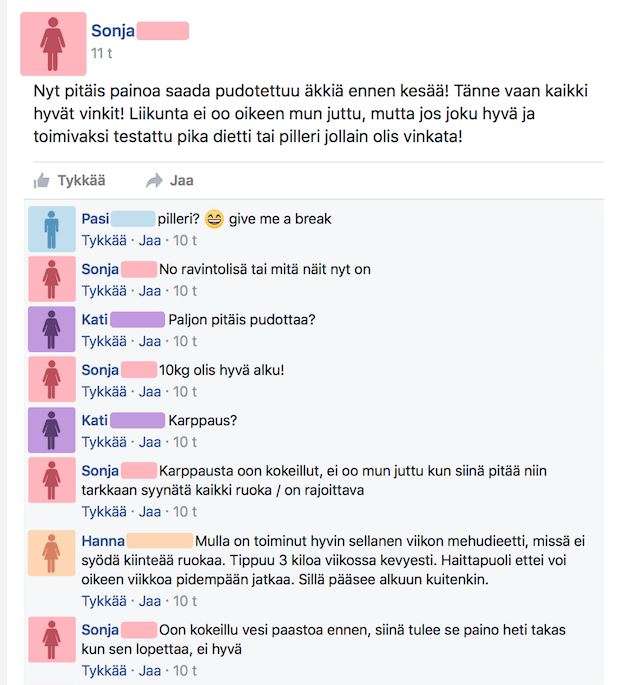619x685 pixels.
Task: Click Kati's purple avatar on Paljon pitäis pudottaa comment
Action: [52, 329]
